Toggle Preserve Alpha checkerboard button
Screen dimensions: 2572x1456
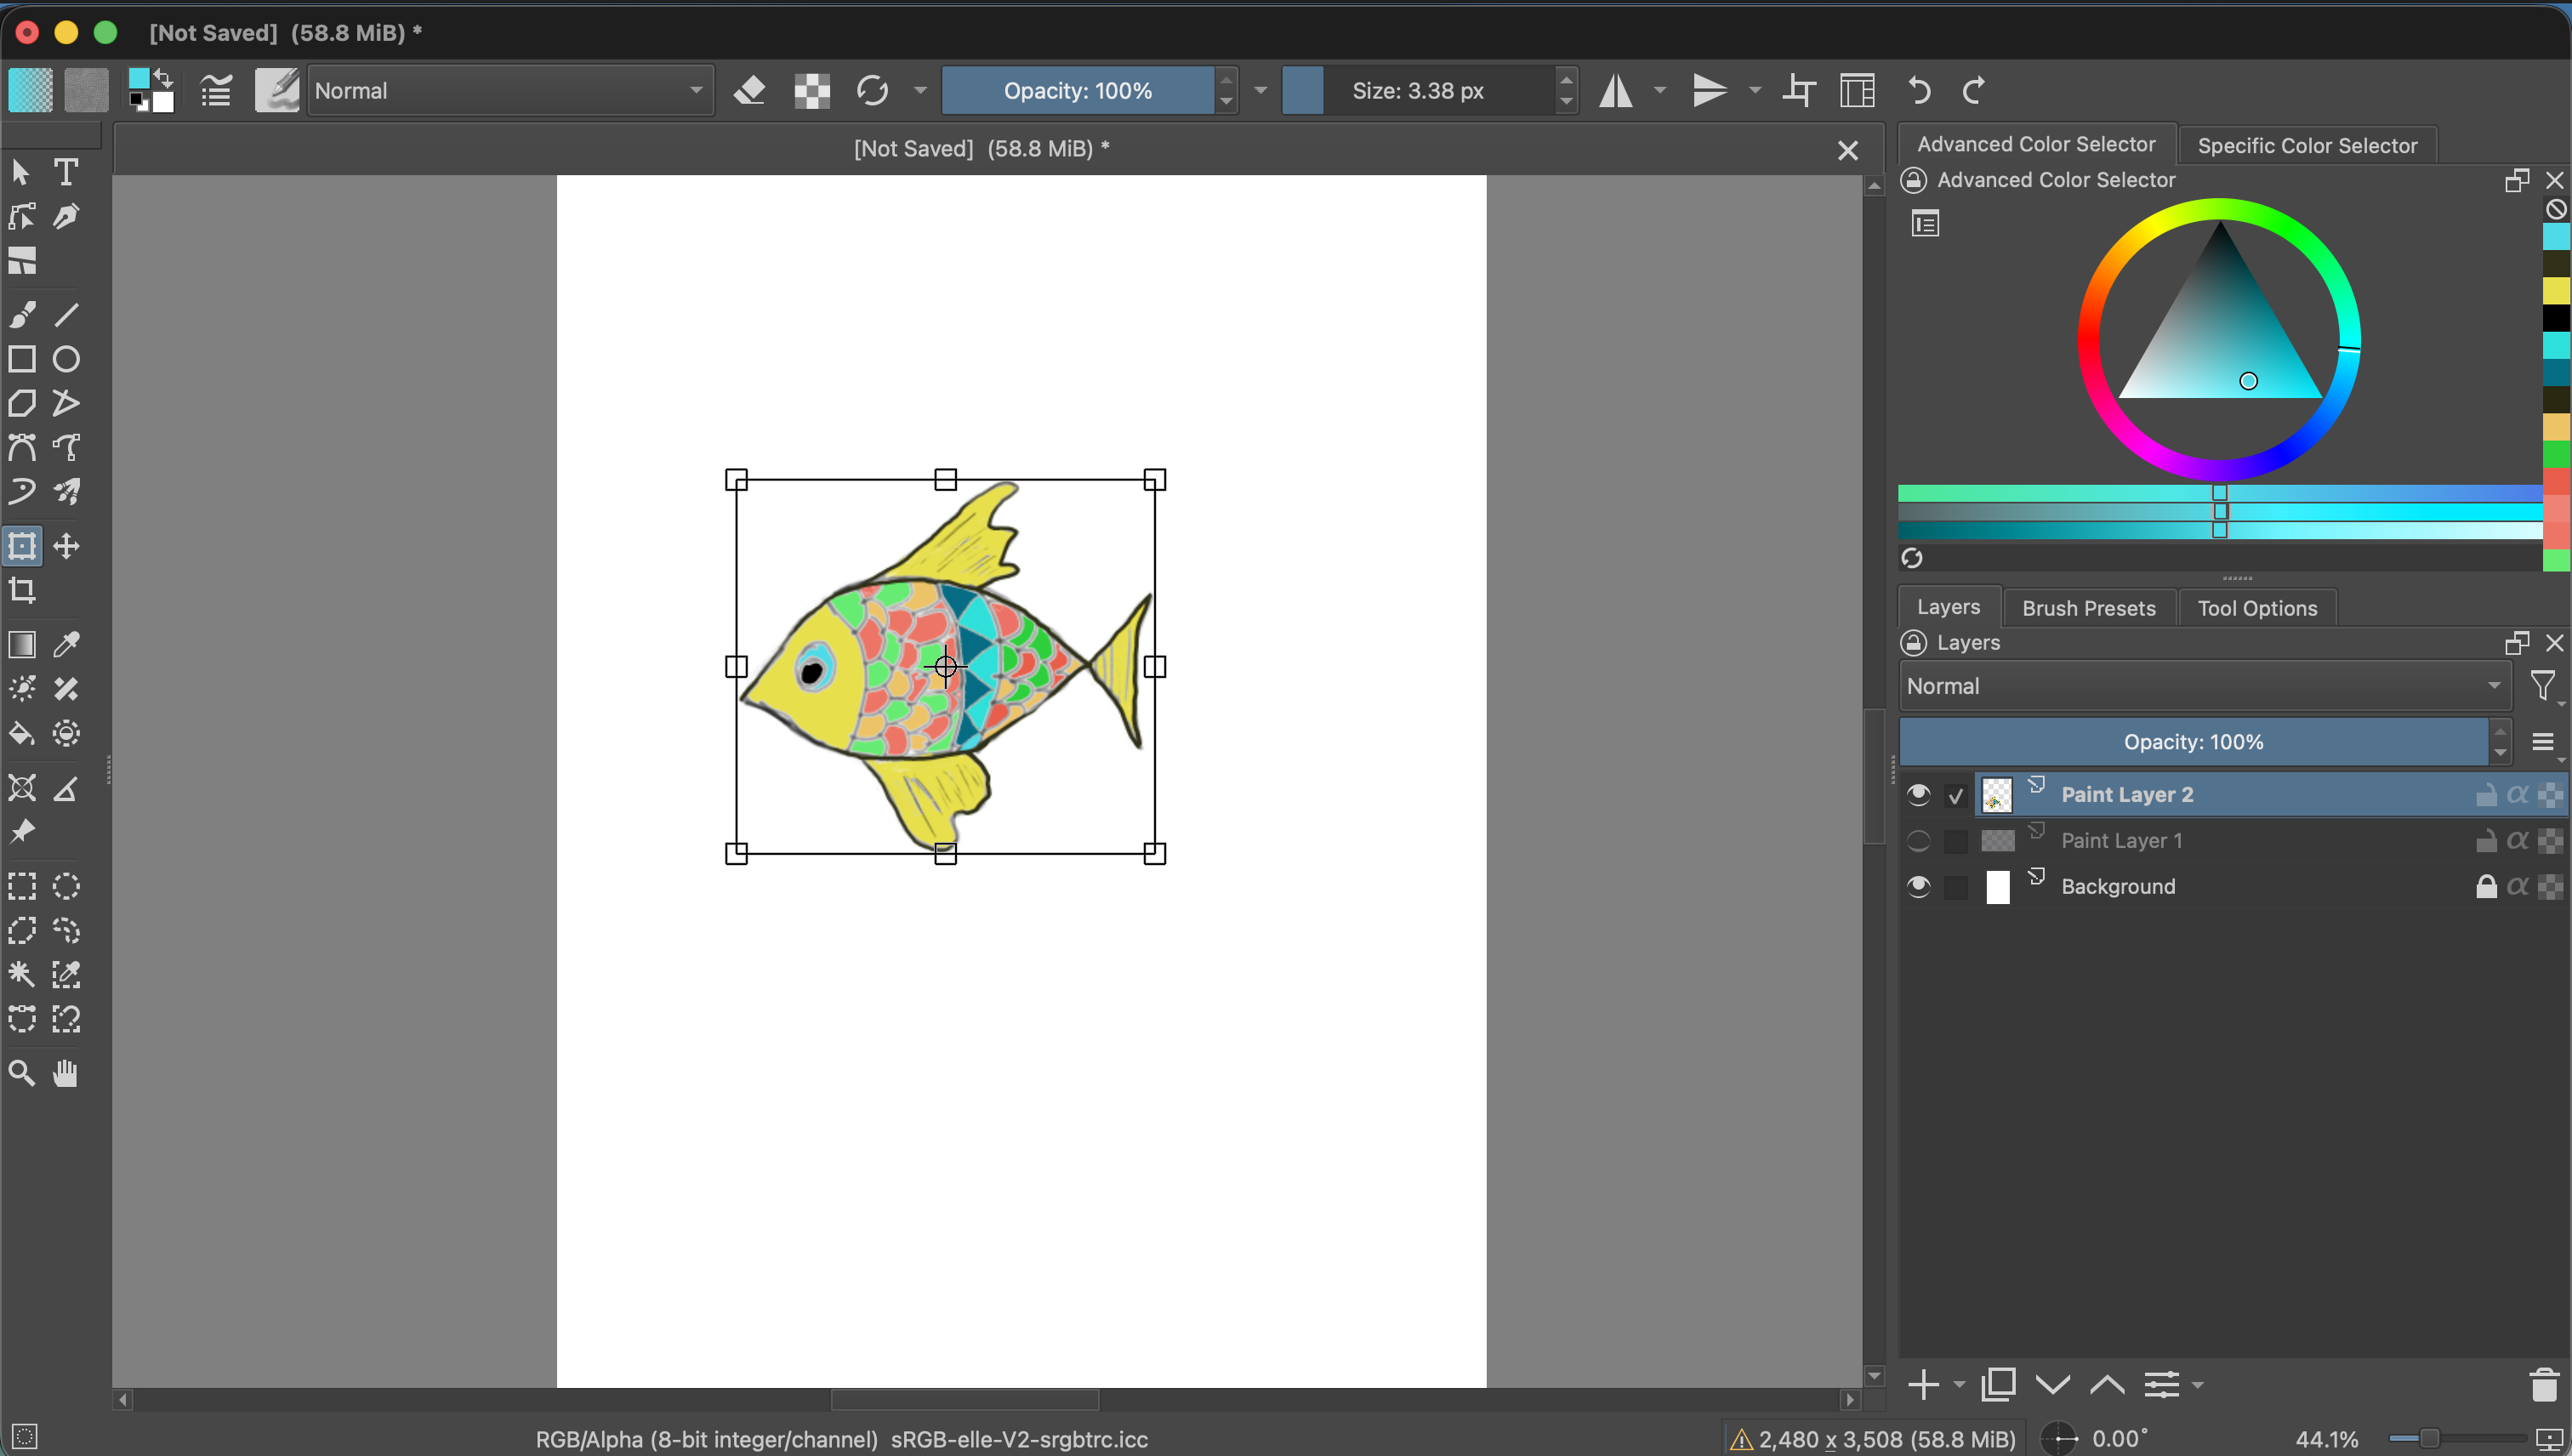pos(812,91)
